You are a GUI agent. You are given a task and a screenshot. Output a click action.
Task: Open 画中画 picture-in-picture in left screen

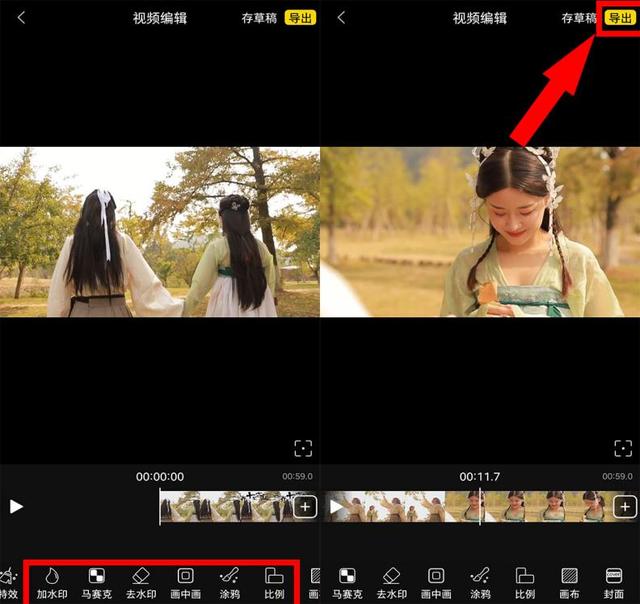point(185,582)
